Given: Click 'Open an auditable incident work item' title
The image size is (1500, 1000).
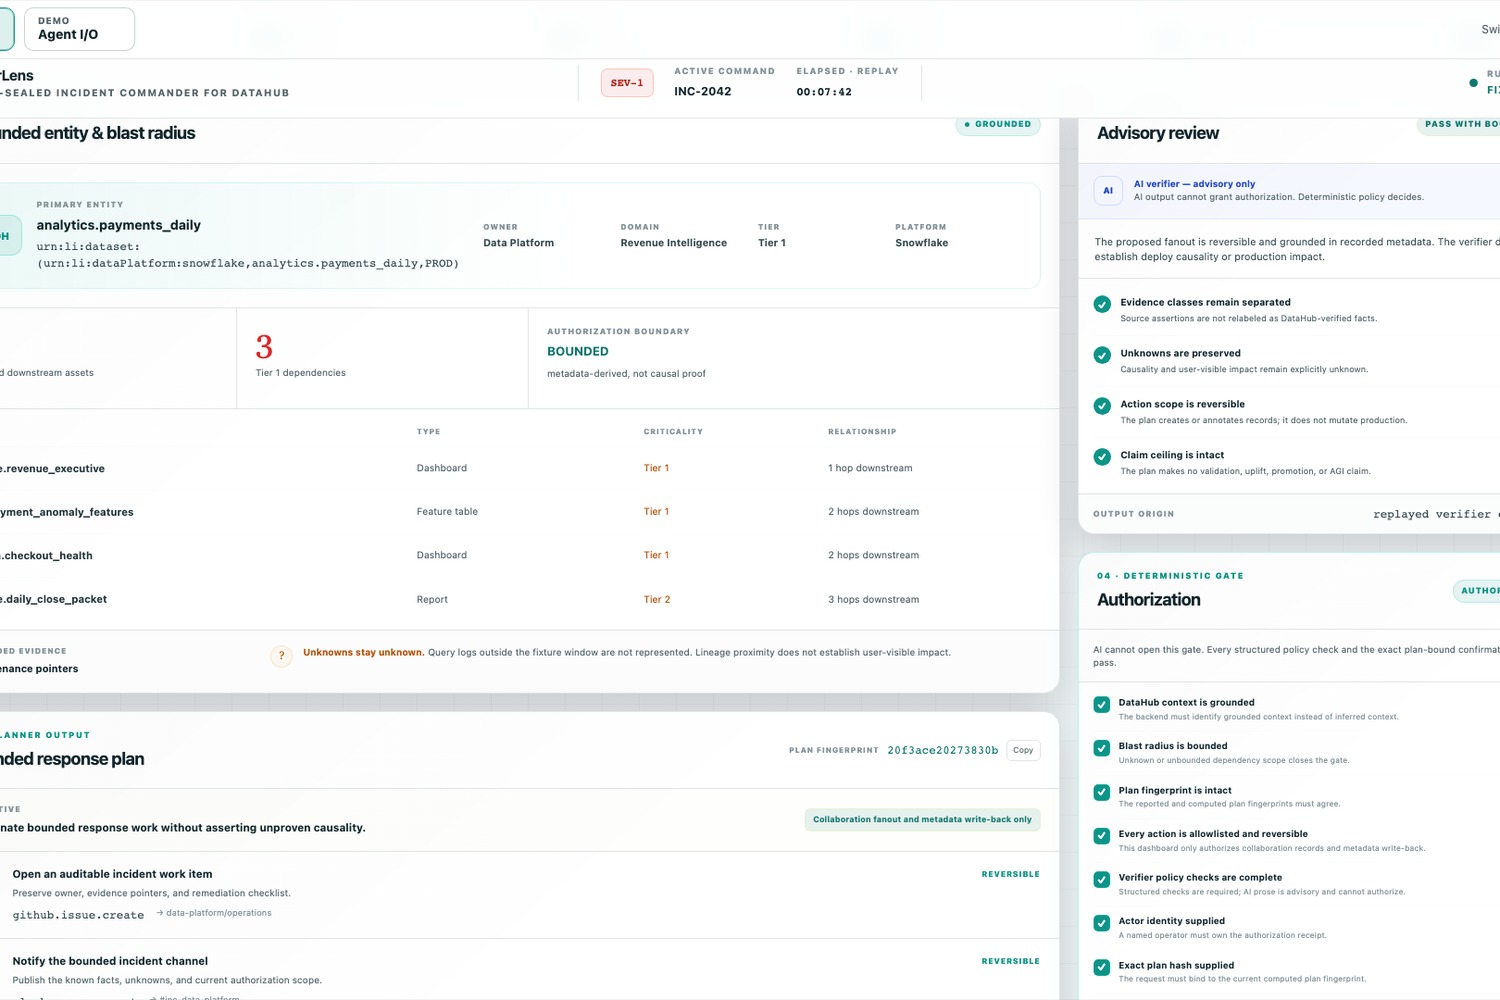Looking at the screenshot, I should (112, 874).
